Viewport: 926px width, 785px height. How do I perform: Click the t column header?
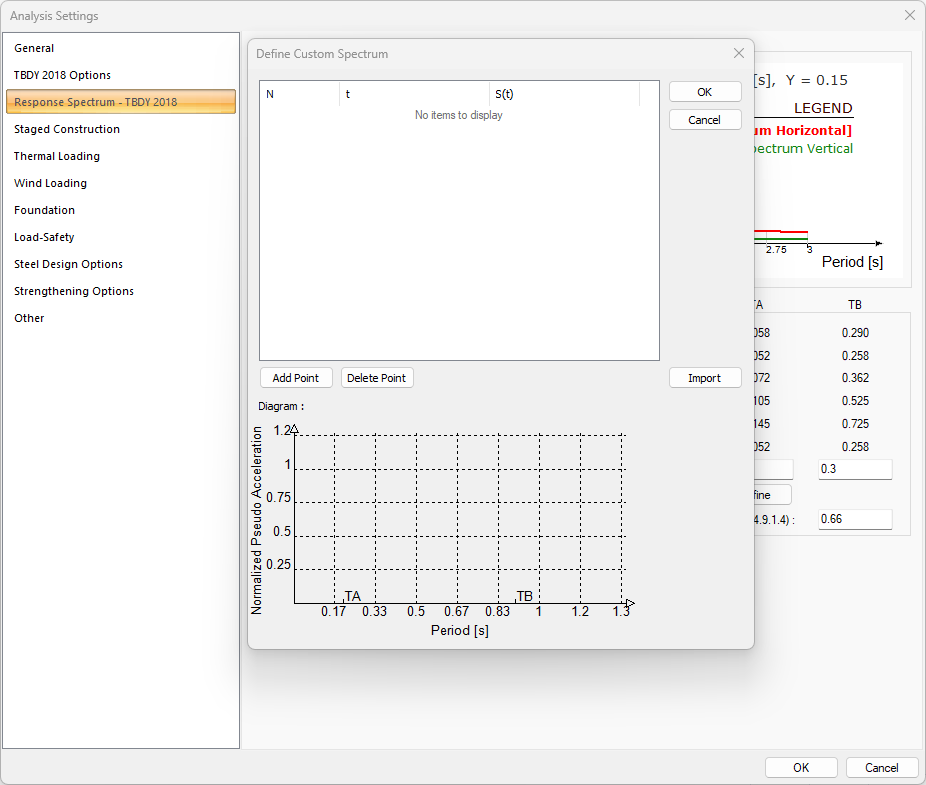click(x=414, y=94)
